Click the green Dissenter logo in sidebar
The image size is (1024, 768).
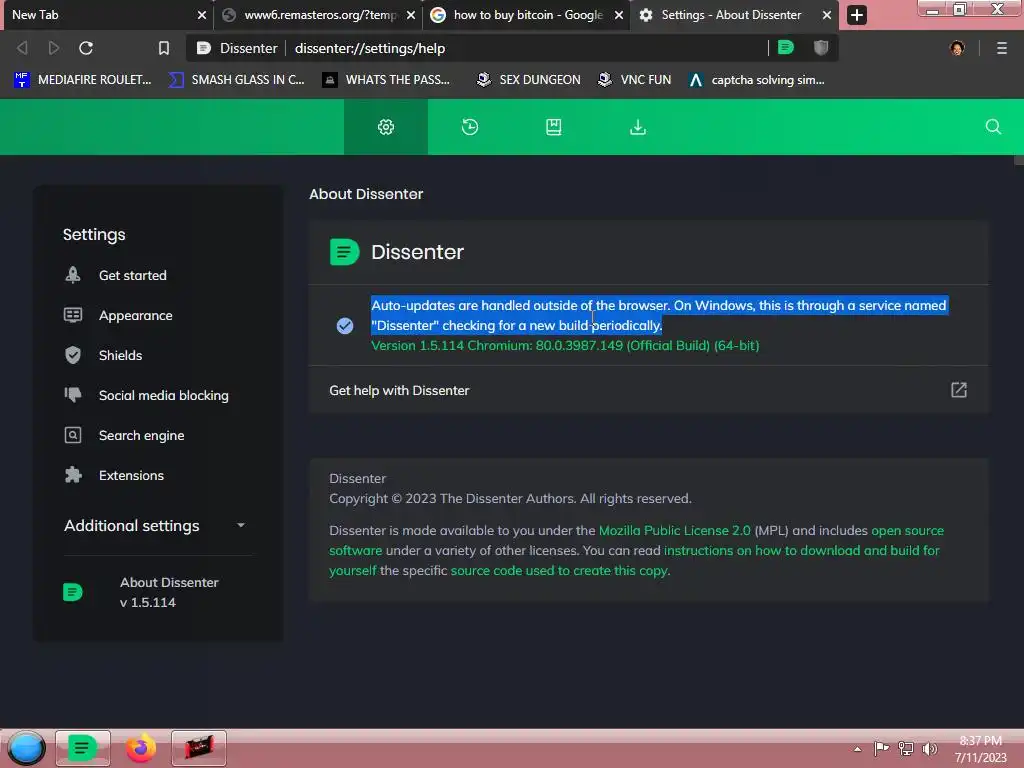[72, 592]
